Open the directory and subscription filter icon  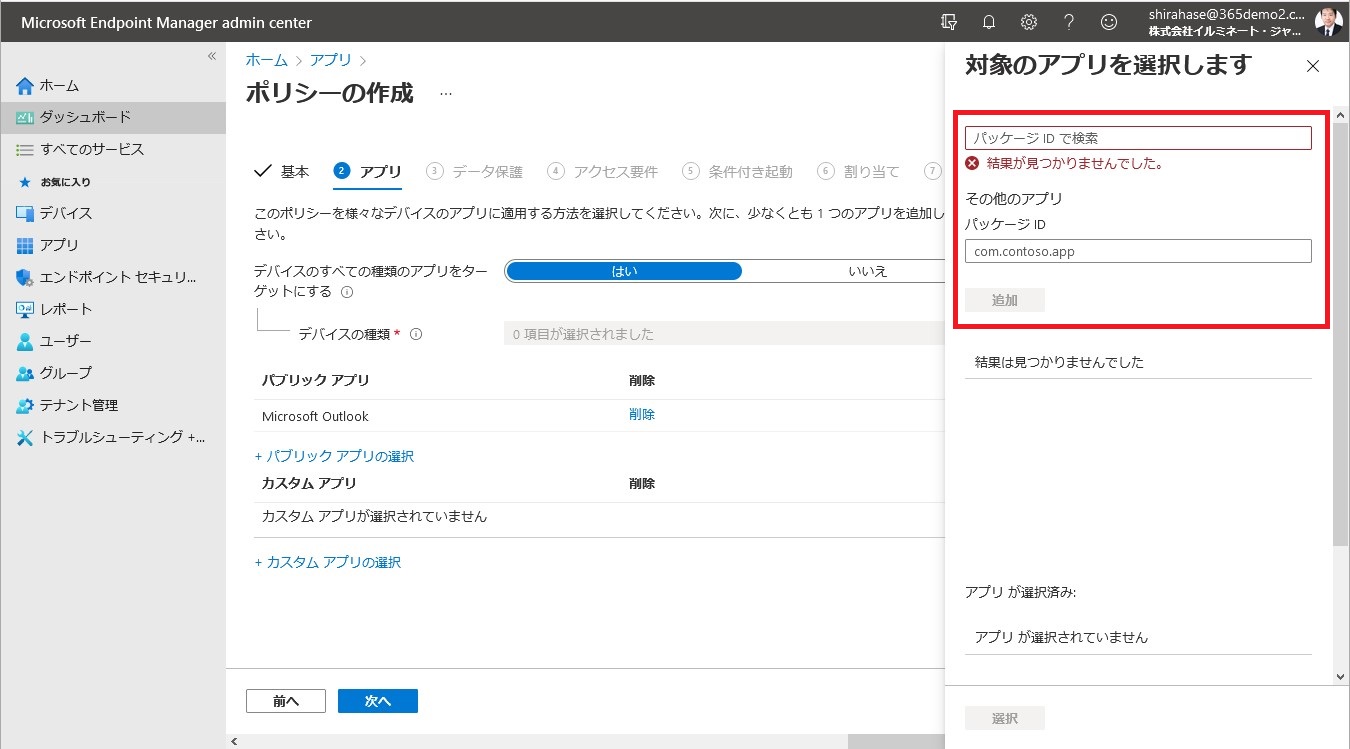point(949,22)
